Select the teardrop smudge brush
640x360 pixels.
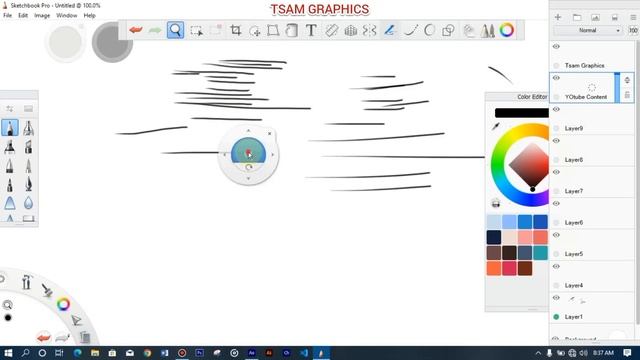(28, 203)
